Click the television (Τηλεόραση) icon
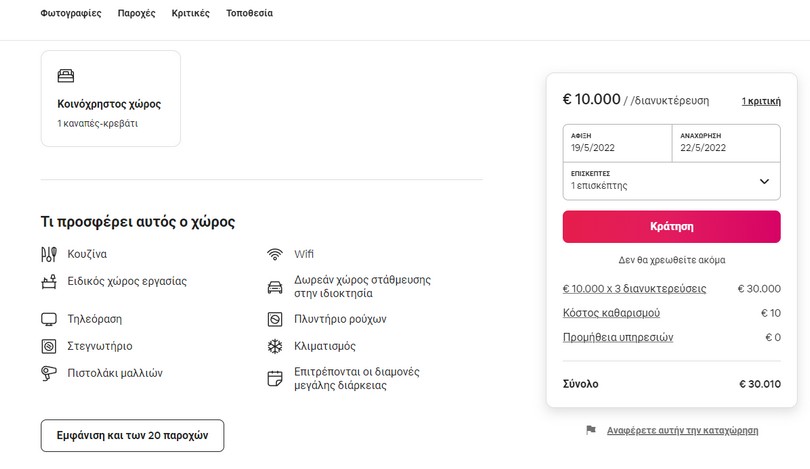Image resolution: width=810 pixels, height=469 pixels. point(49,320)
